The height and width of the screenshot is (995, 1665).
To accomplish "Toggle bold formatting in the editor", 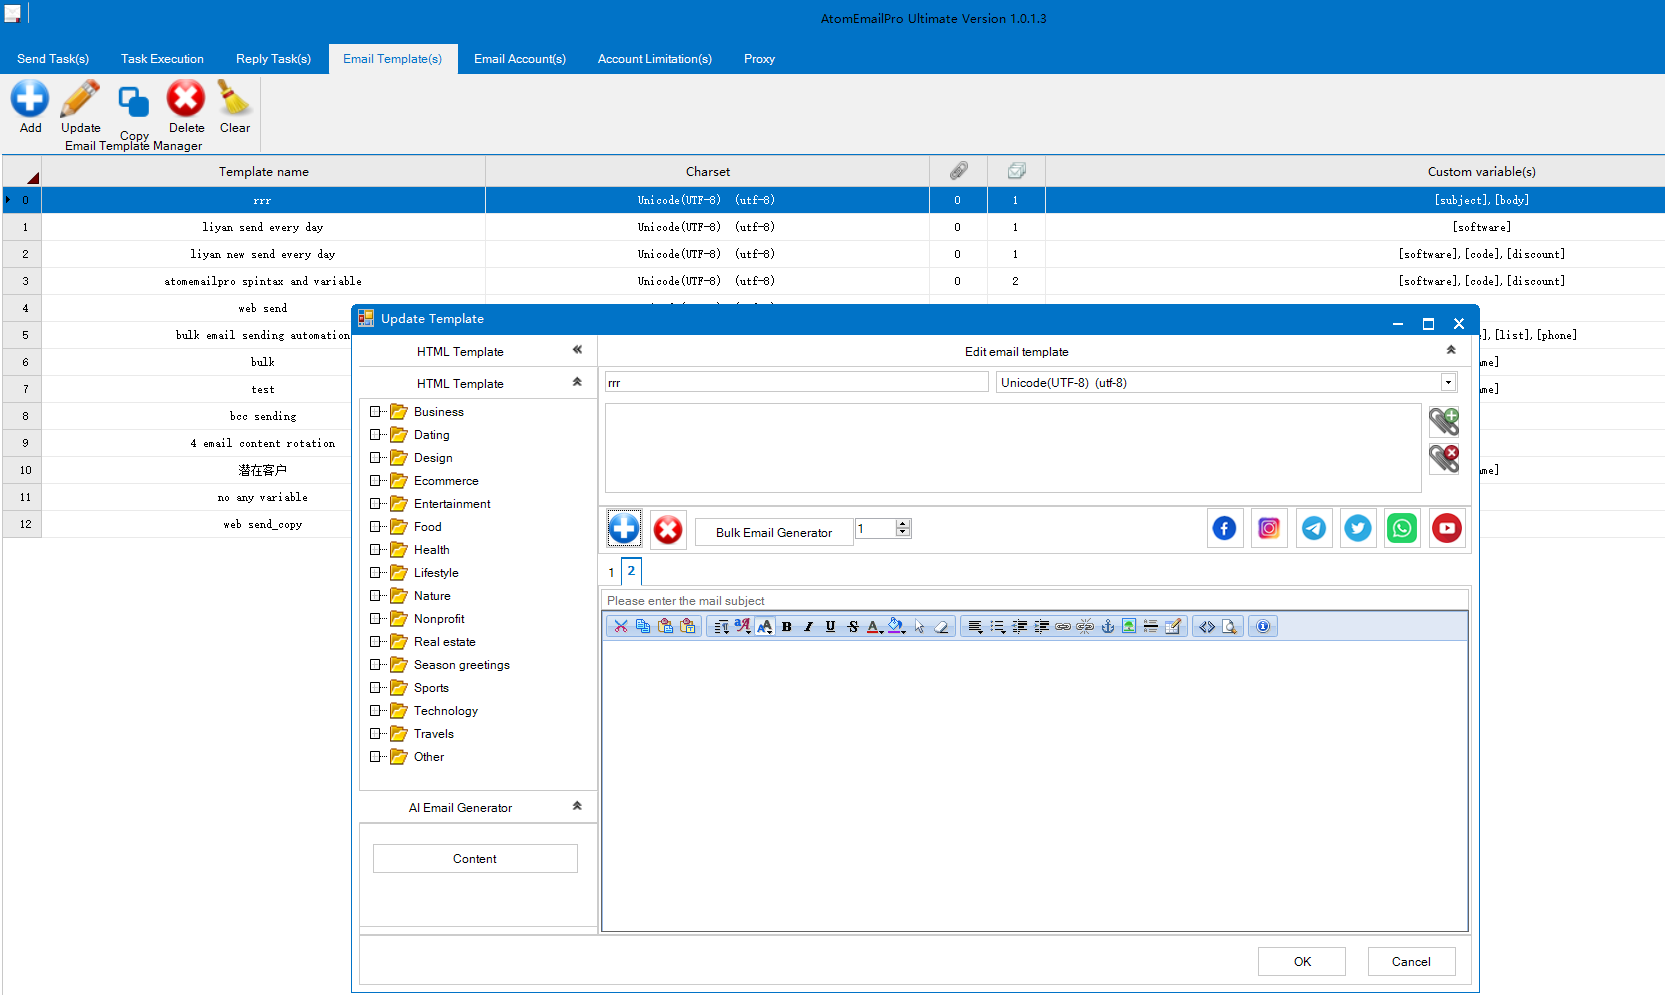I will click(x=787, y=626).
